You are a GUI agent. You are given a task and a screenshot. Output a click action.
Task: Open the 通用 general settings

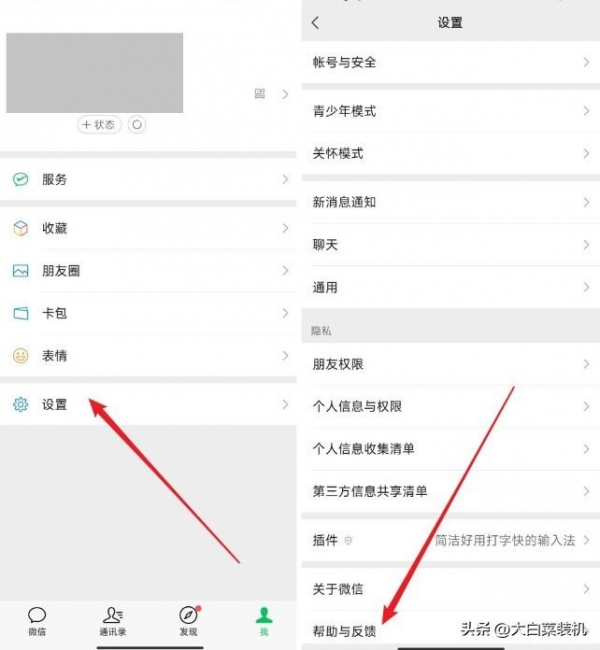pyautogui.click(x=451, y=287)
